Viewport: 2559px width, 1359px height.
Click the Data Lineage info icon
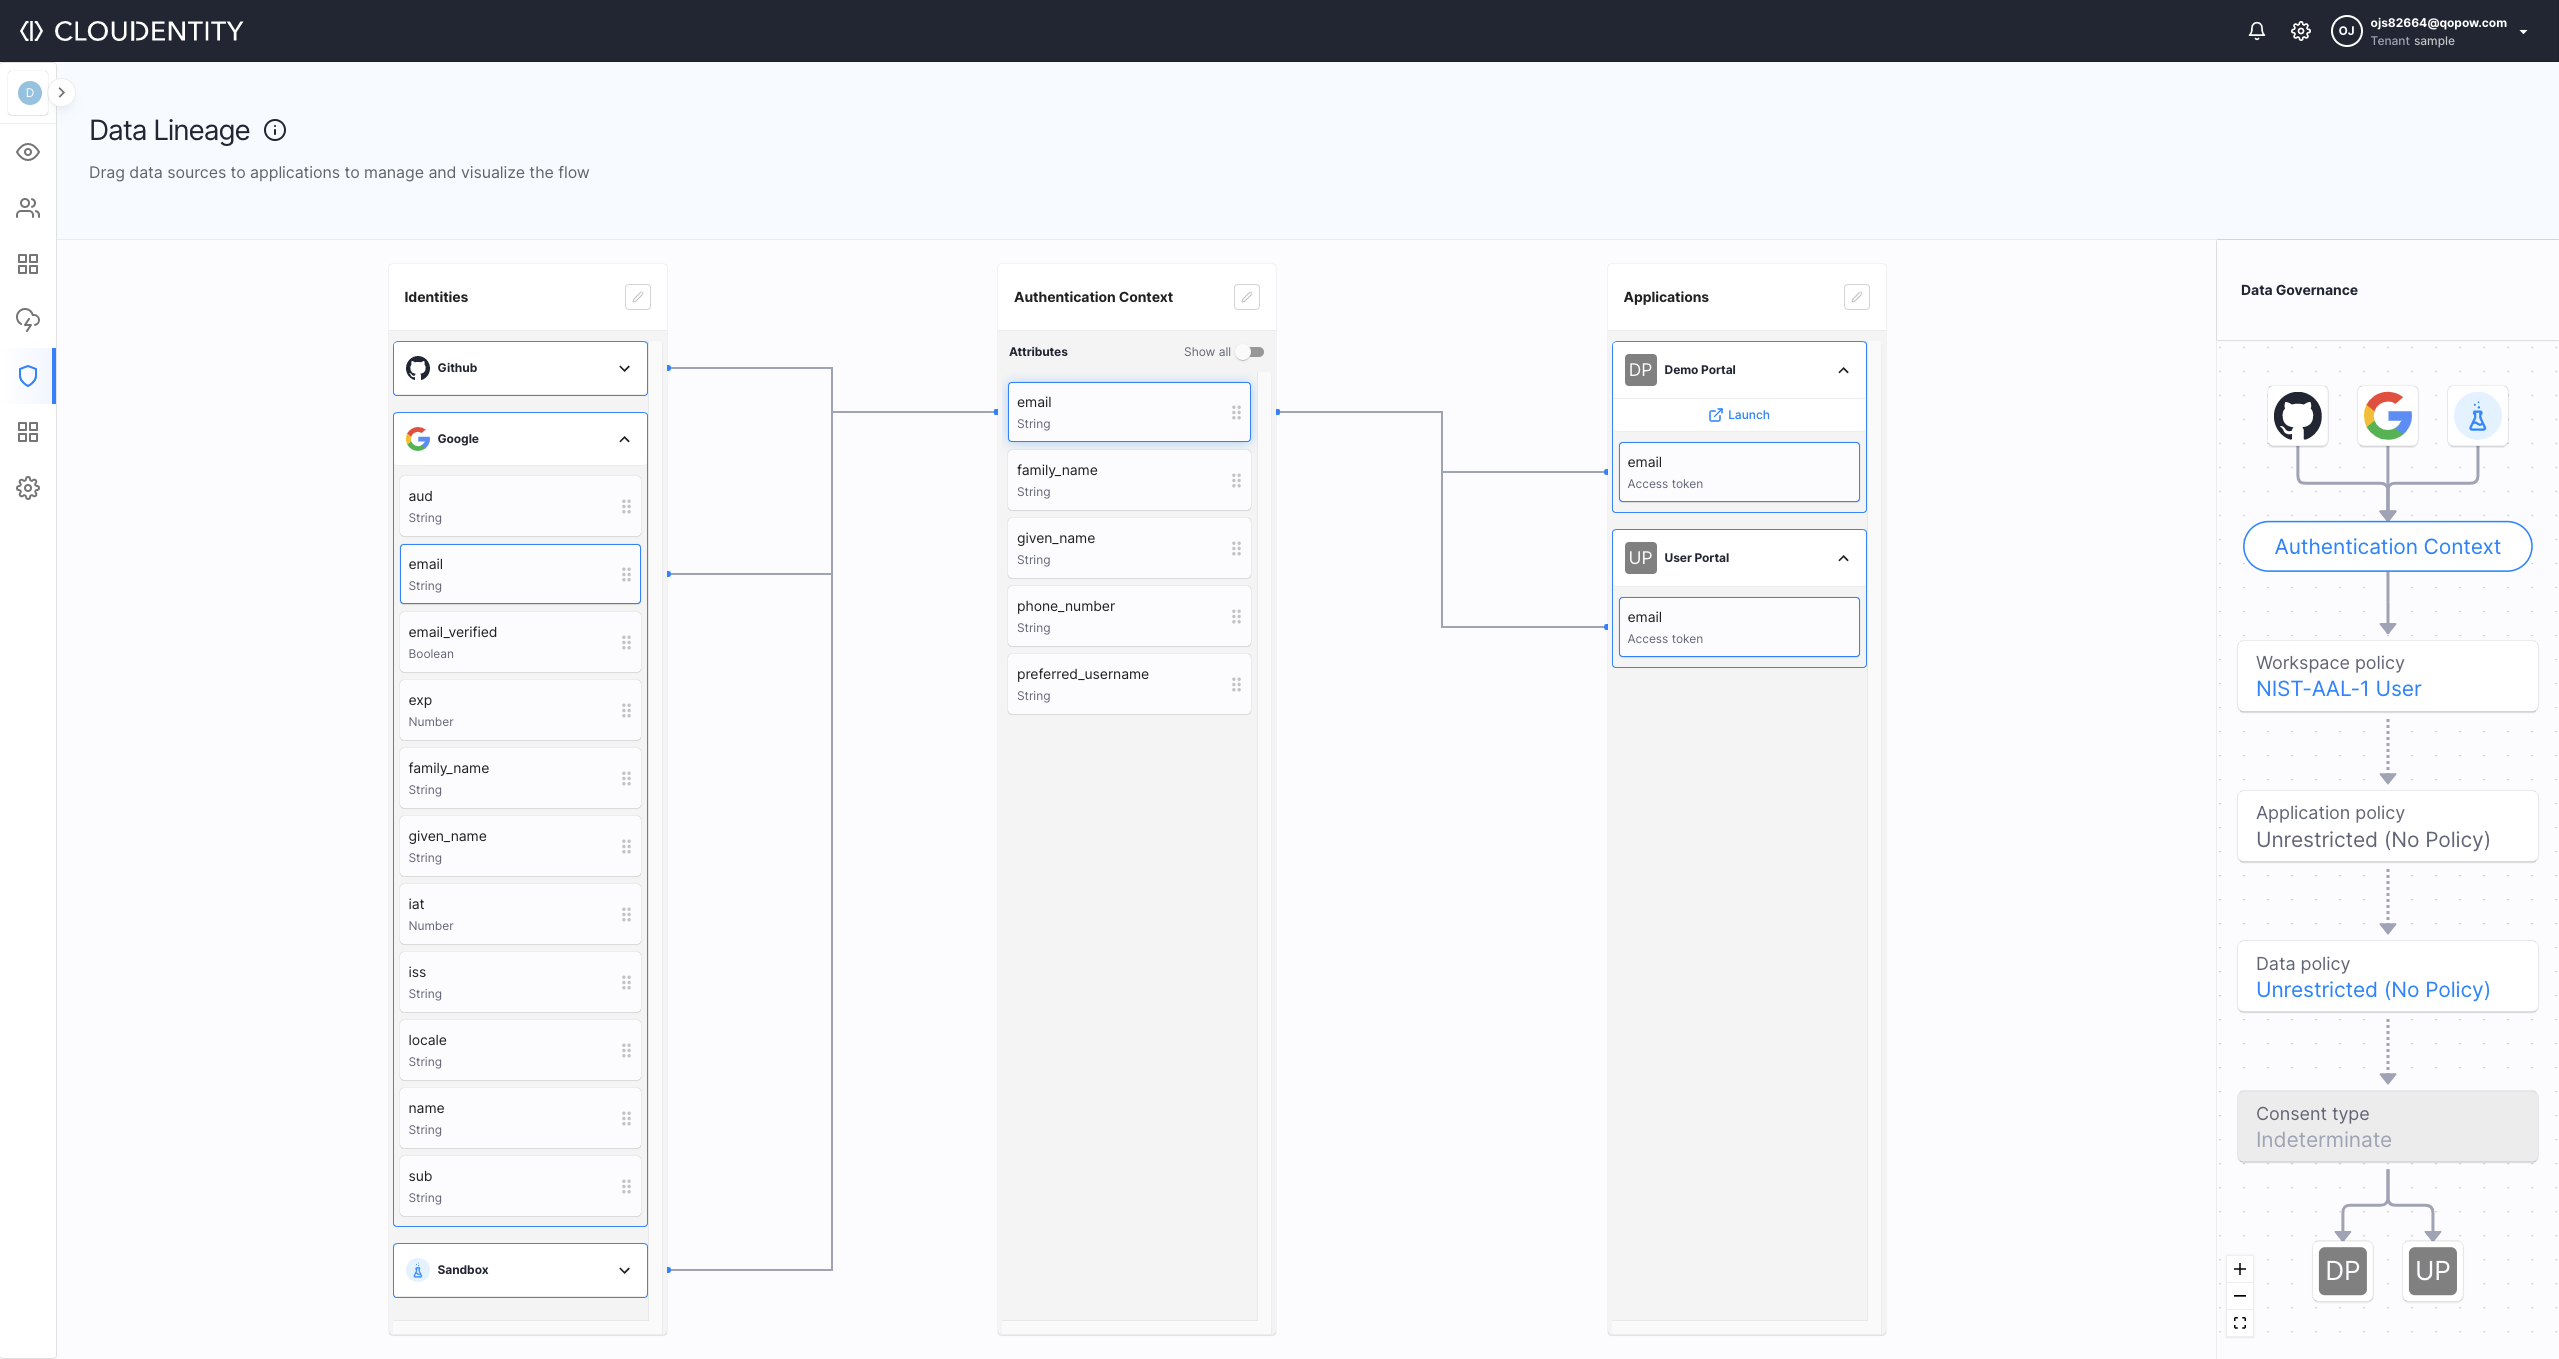click(275, 130)
